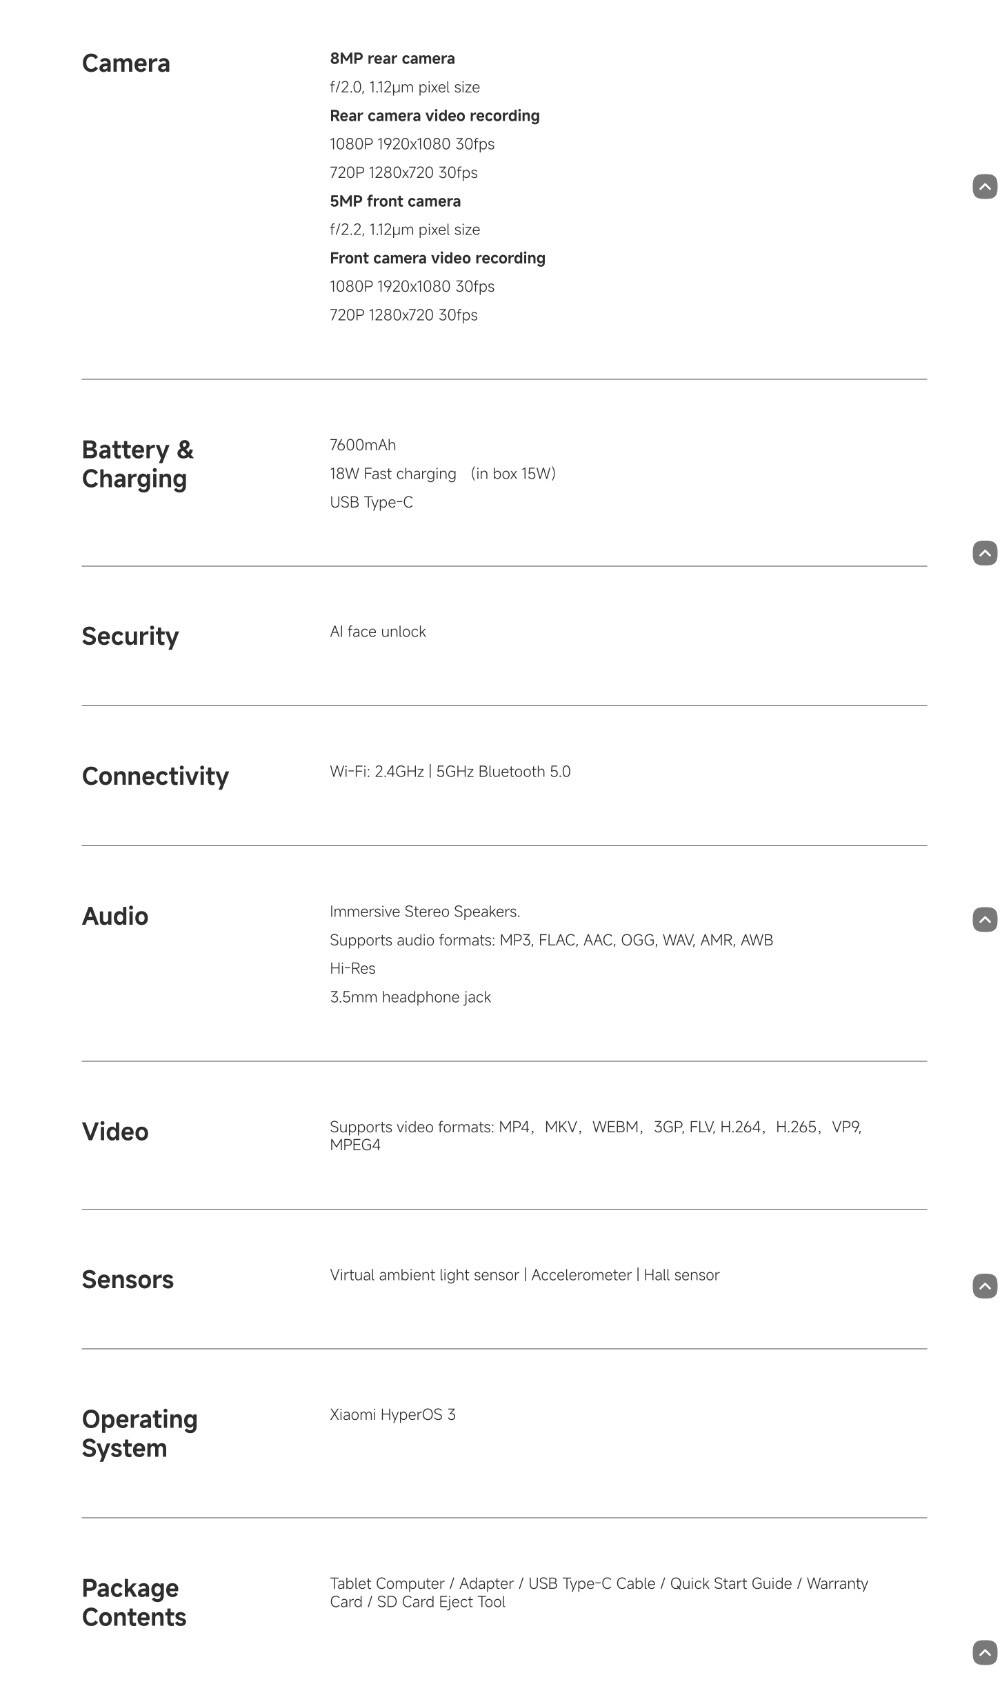Click the Video section heading
The width and height of the screenshot is (1000, 1695).
[115, 1132]
